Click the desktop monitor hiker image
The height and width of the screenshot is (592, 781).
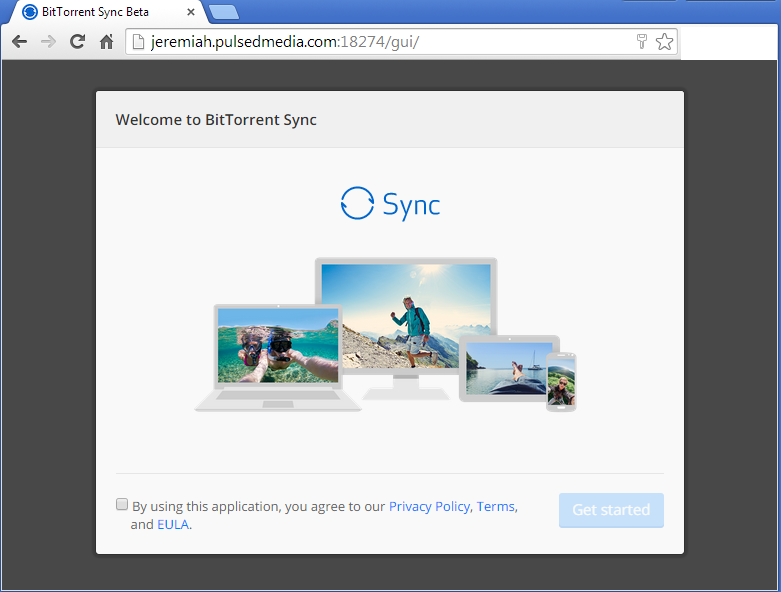[x=405, y=315]
